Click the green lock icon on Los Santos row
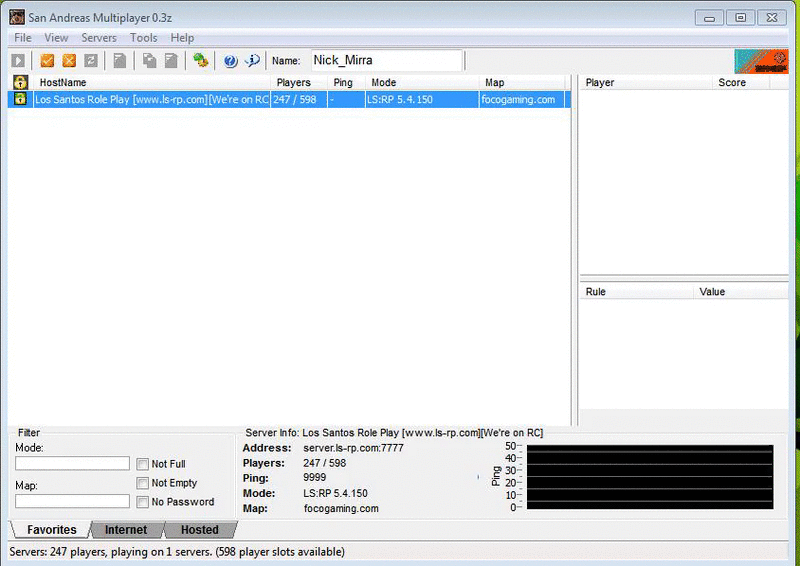 pyautogui.click(x=20, y=99)
